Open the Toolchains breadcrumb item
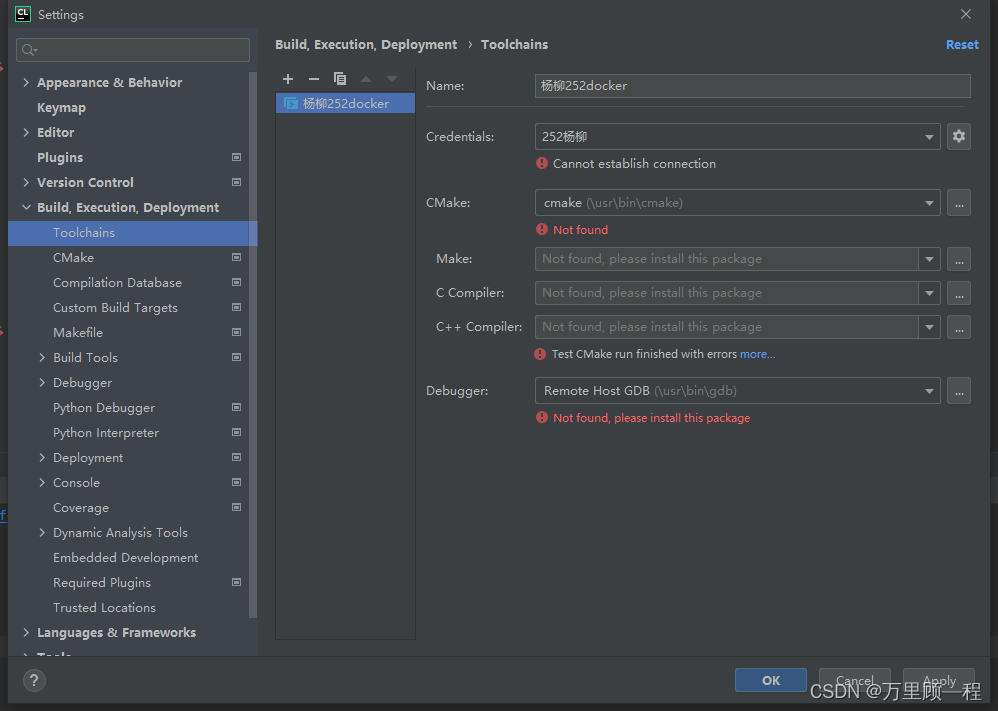998x711 pixels. coord(514,44)
